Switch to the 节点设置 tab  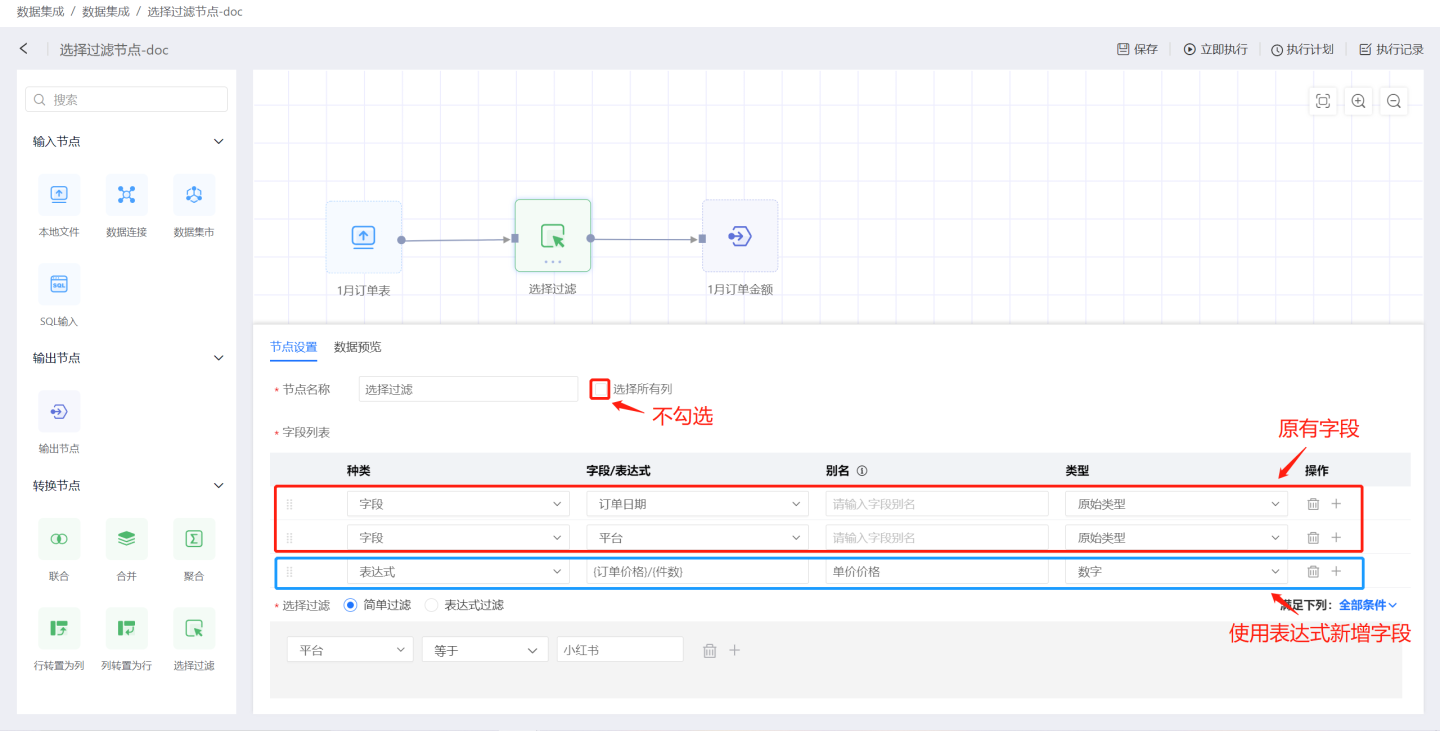(x=293, y=347)
